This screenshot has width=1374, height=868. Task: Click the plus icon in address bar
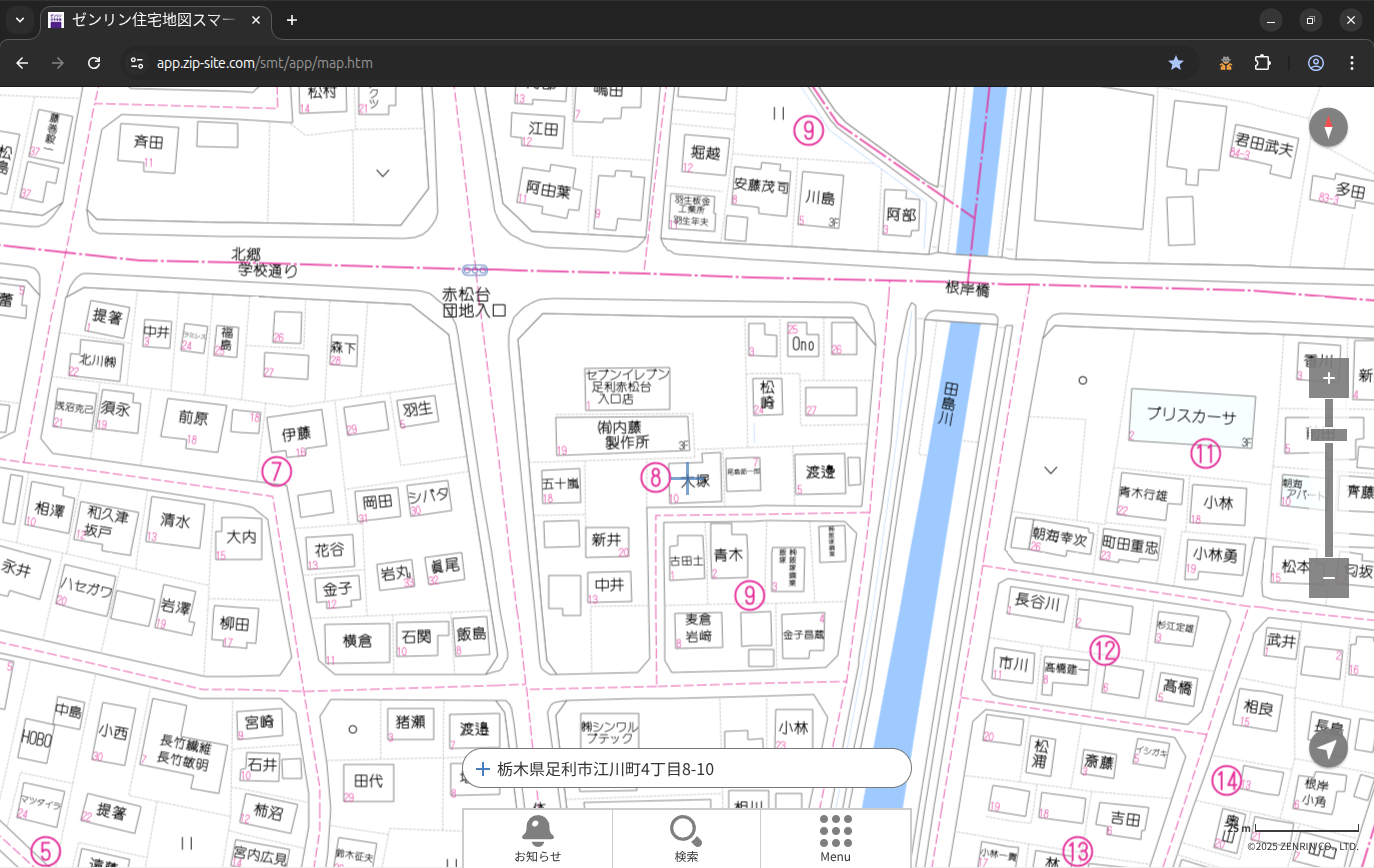483,769
